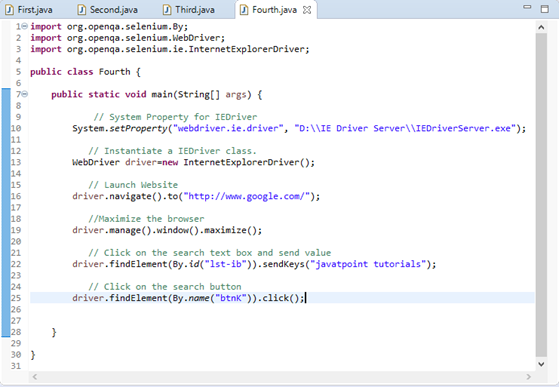The image size is (559, 387).
Task: Click the Java file icon on Fourth.java tab
Action: pos(244,10)
